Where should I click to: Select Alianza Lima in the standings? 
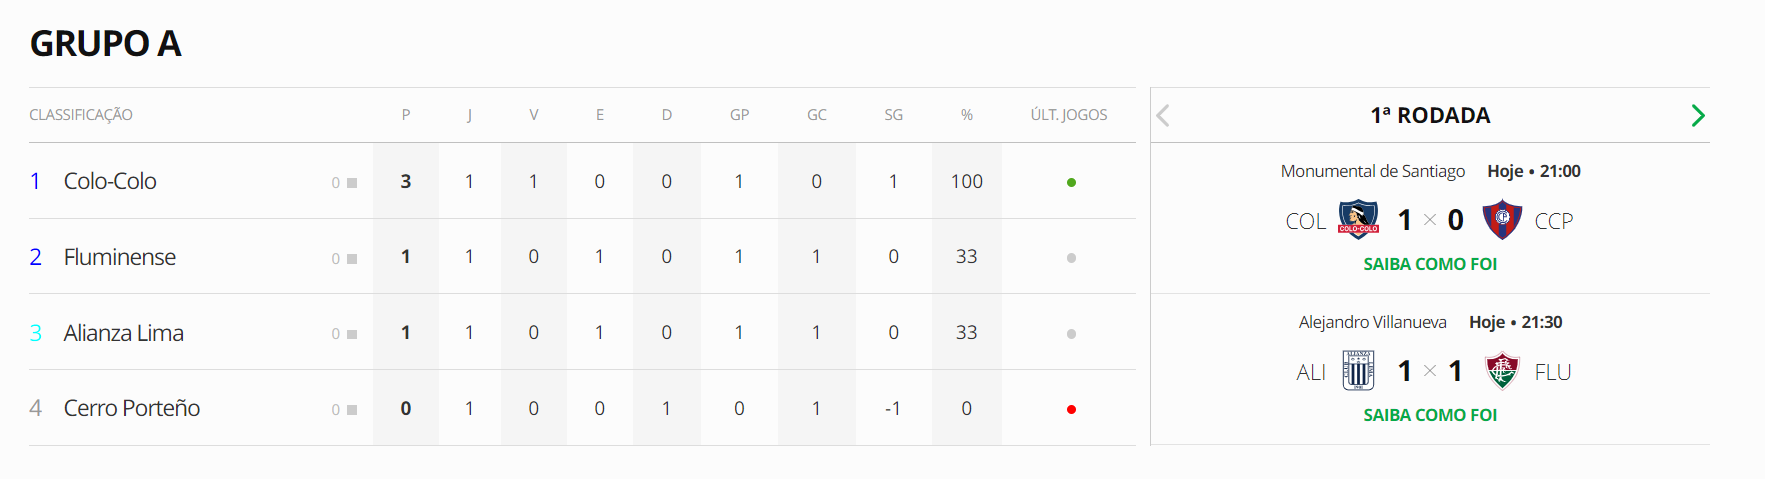[x=124, y=333]
